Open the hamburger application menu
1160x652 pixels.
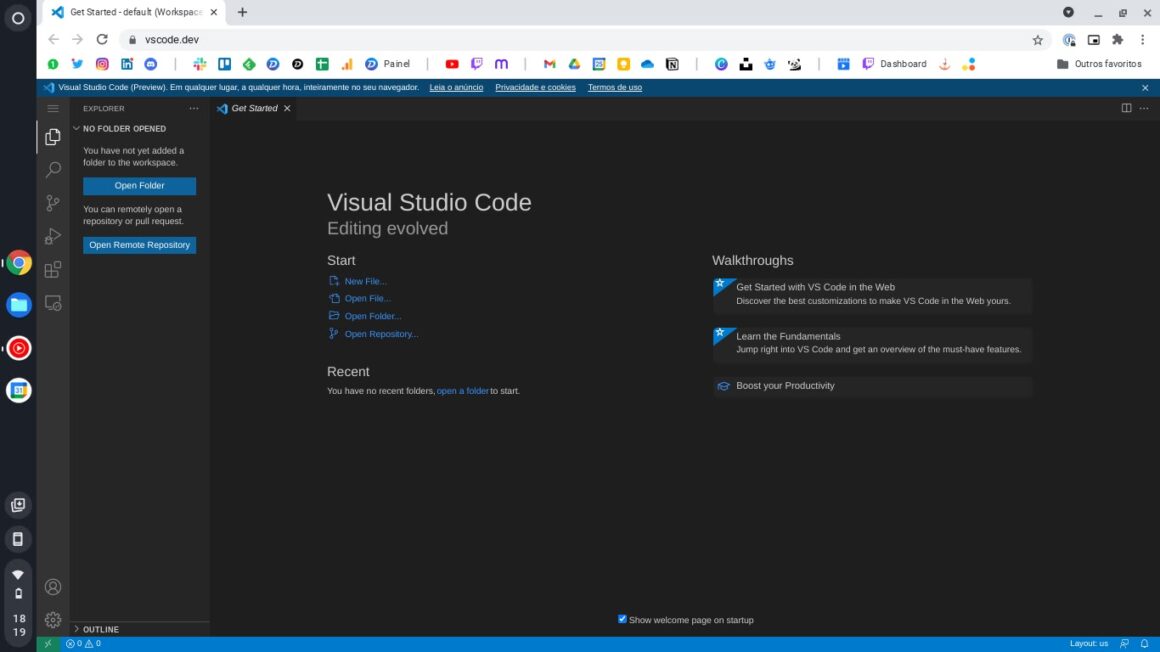[x=53, y=108]
